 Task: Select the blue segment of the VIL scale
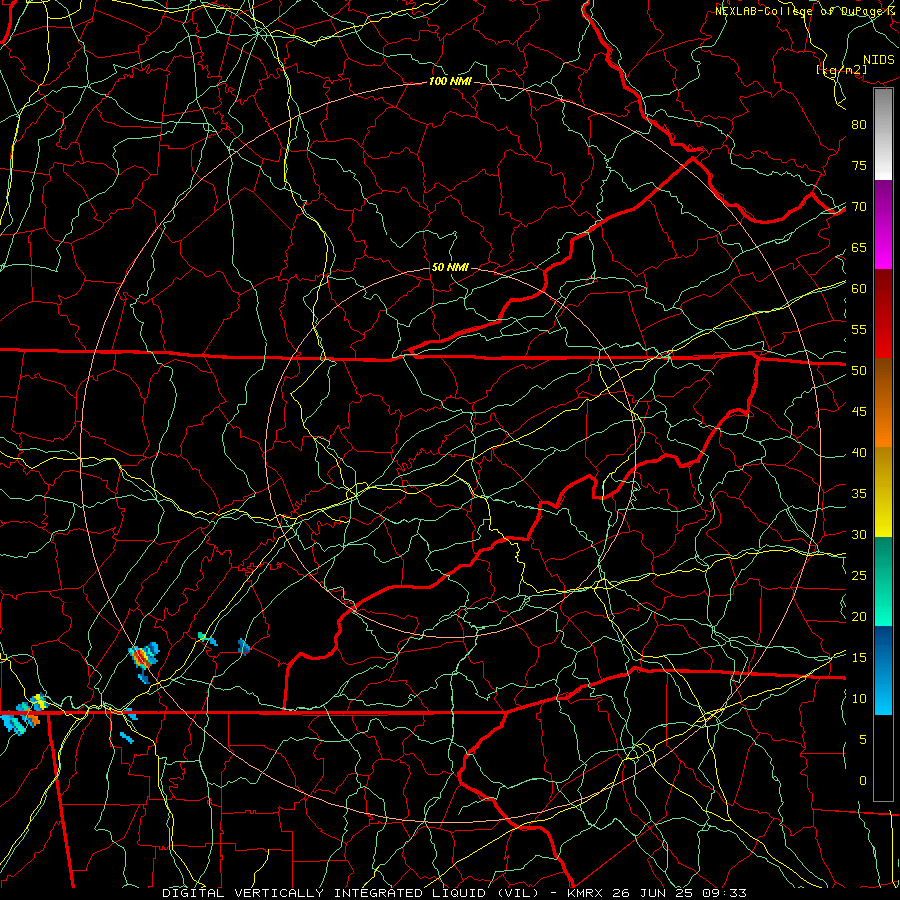(883, 670)
